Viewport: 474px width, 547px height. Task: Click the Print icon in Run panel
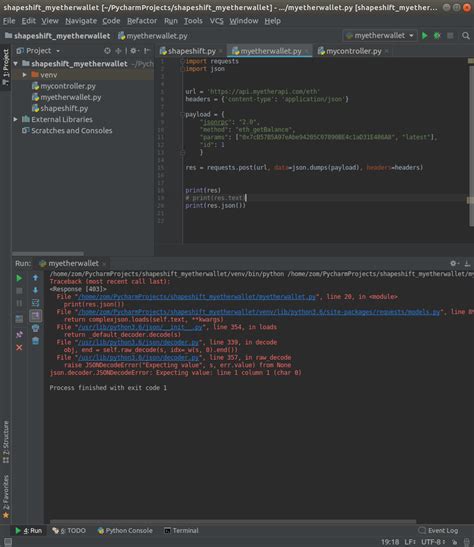35,328
